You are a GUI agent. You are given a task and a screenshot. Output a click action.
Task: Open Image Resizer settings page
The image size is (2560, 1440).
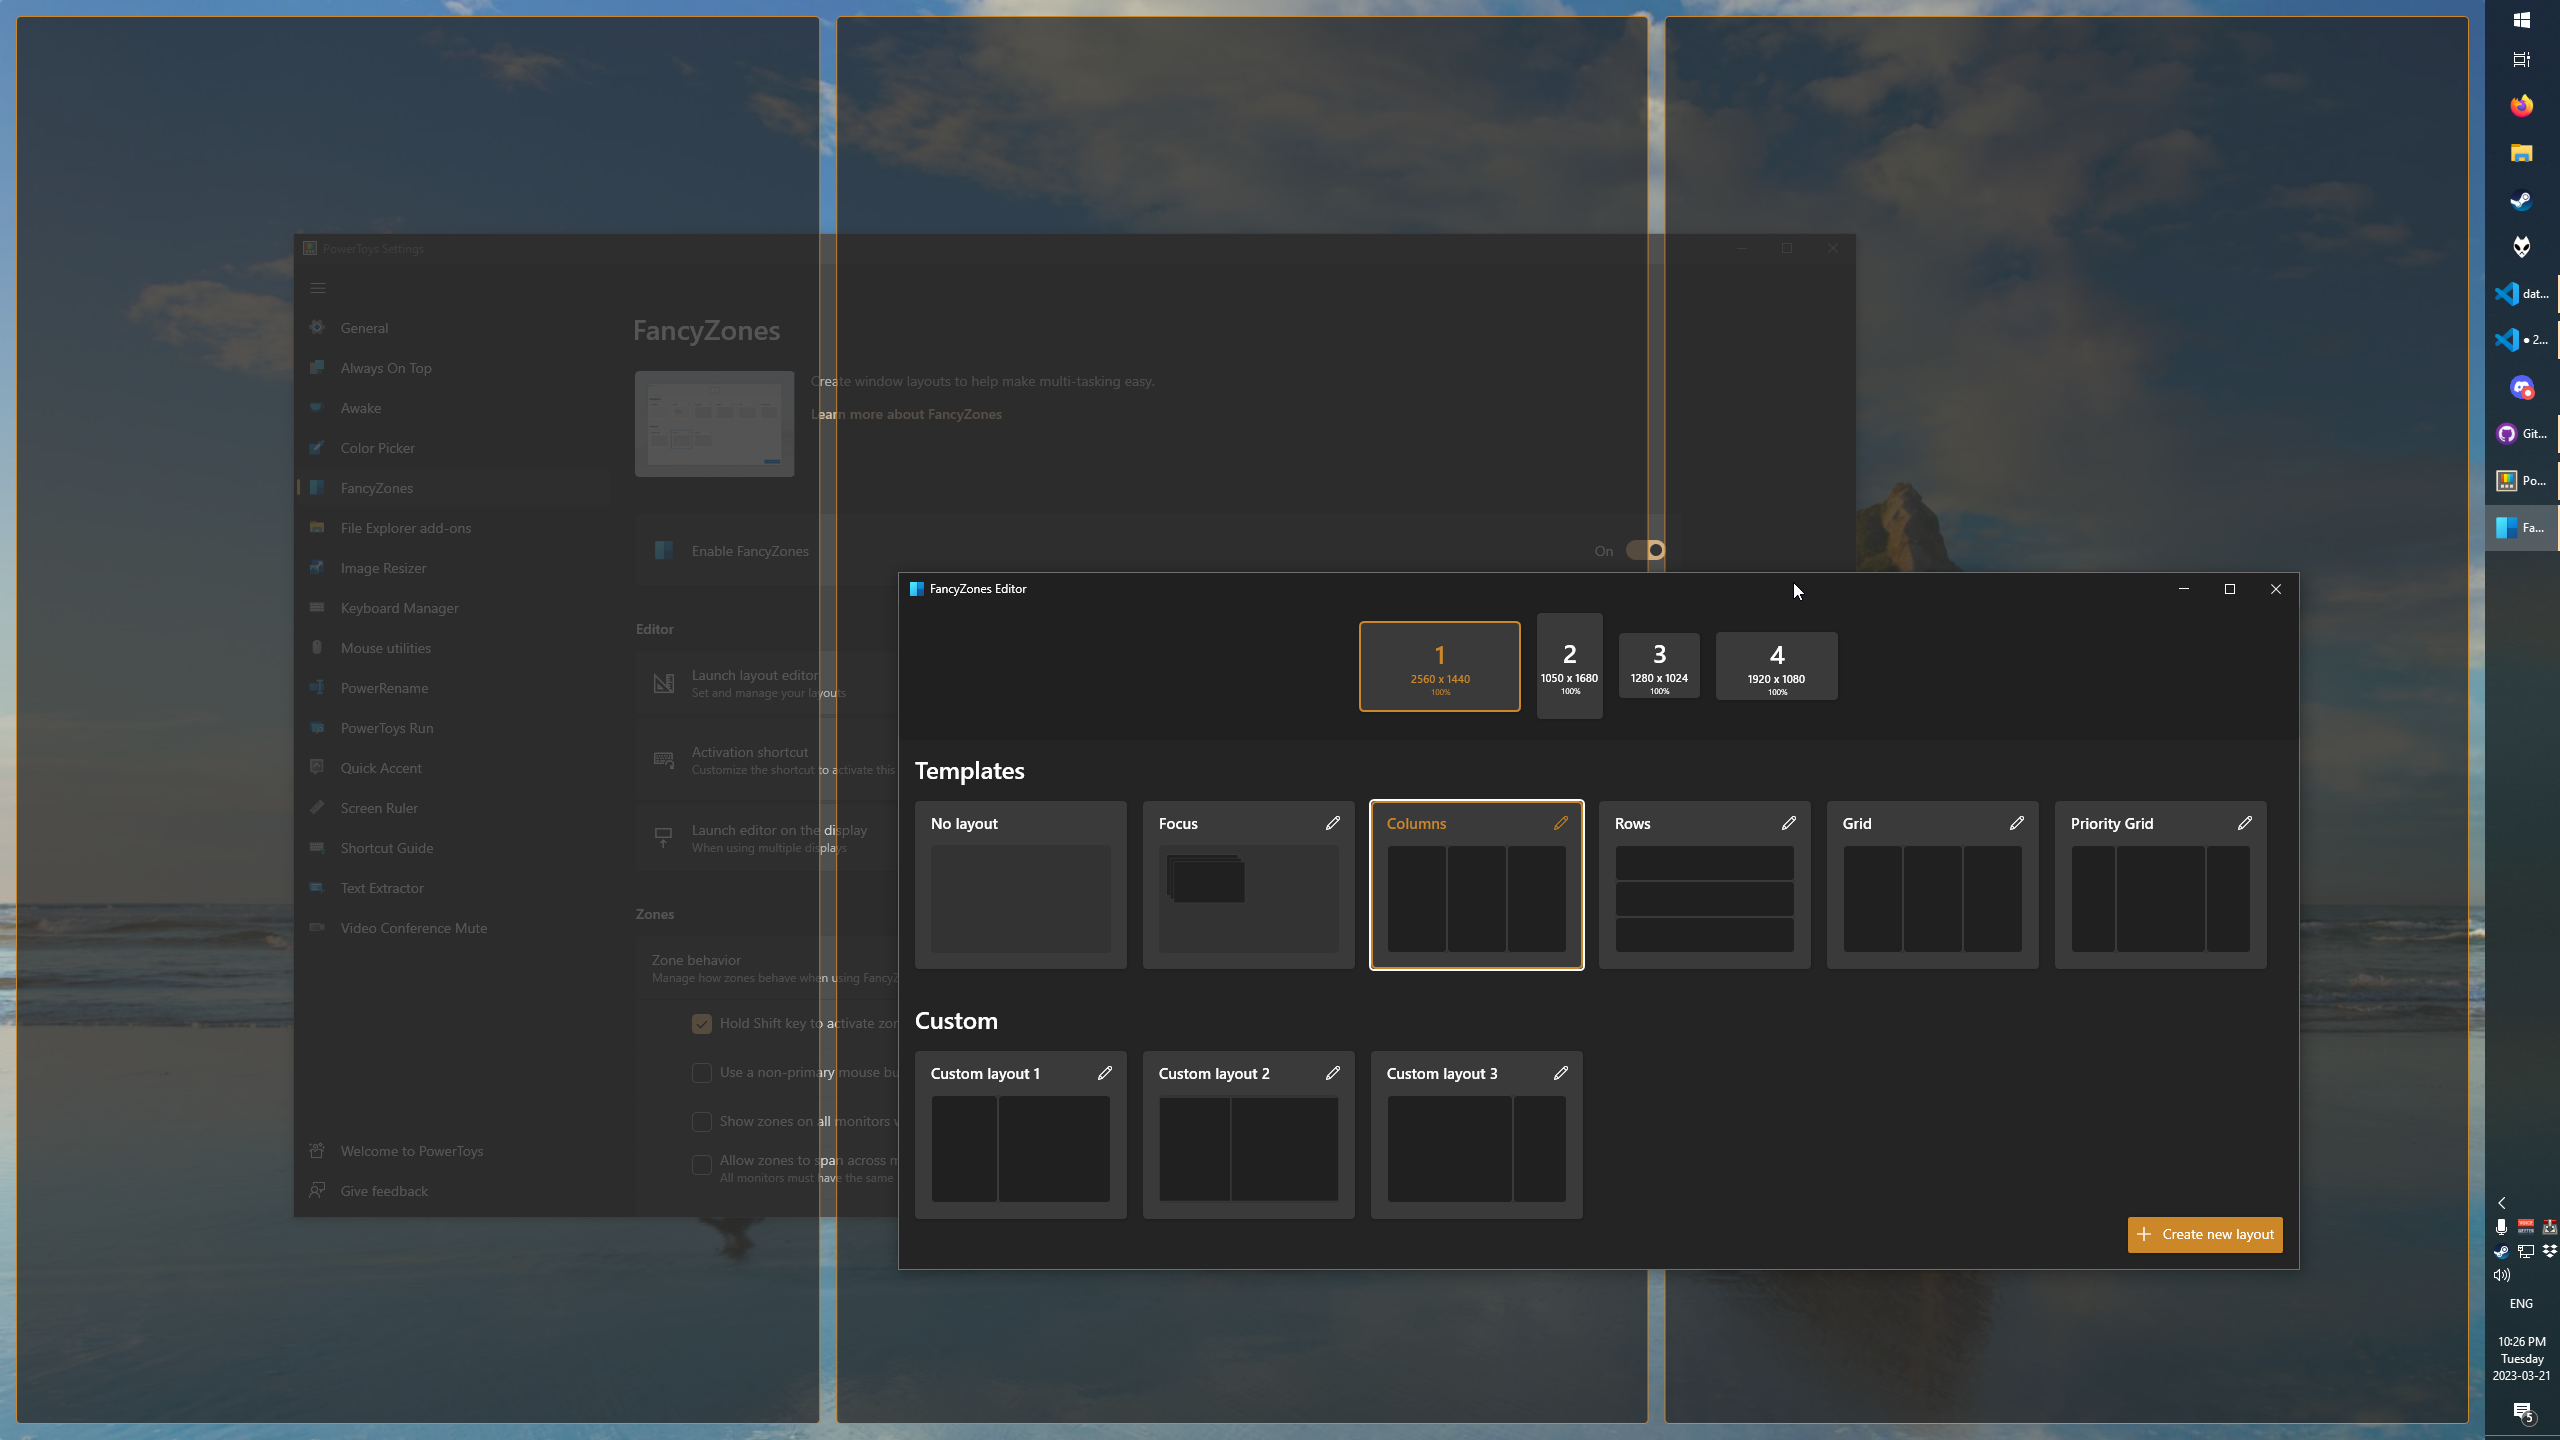click(453, 568)
